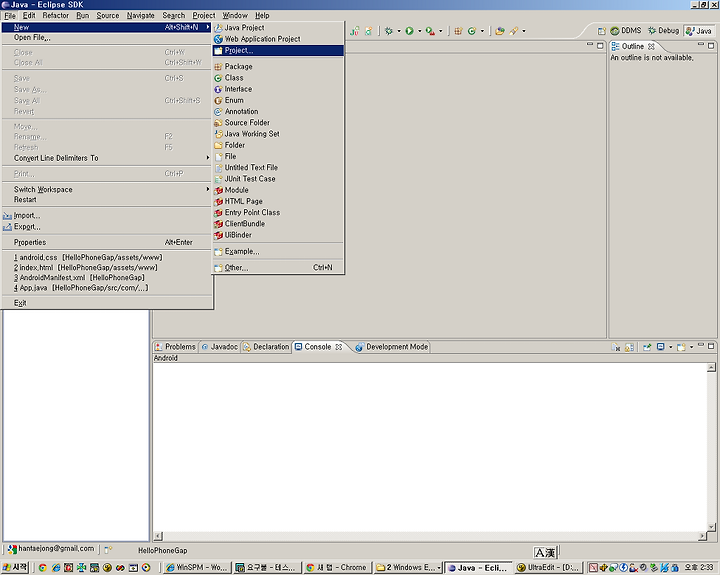The image size is (720, 575).
Task: Expand Convert Line Delimiters To submenu
Action: [107, 158]
